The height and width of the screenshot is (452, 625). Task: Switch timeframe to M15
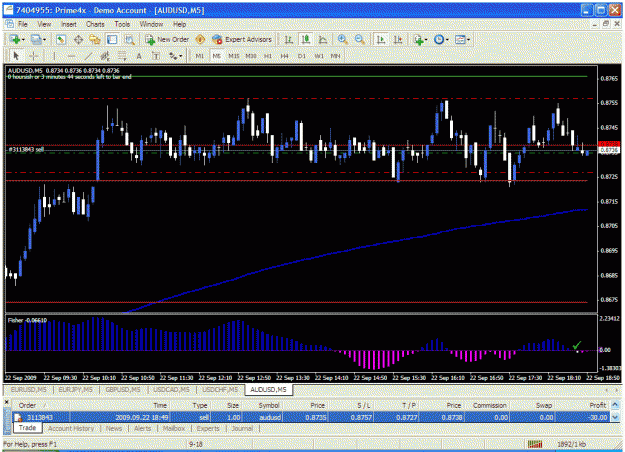point(234,56)
